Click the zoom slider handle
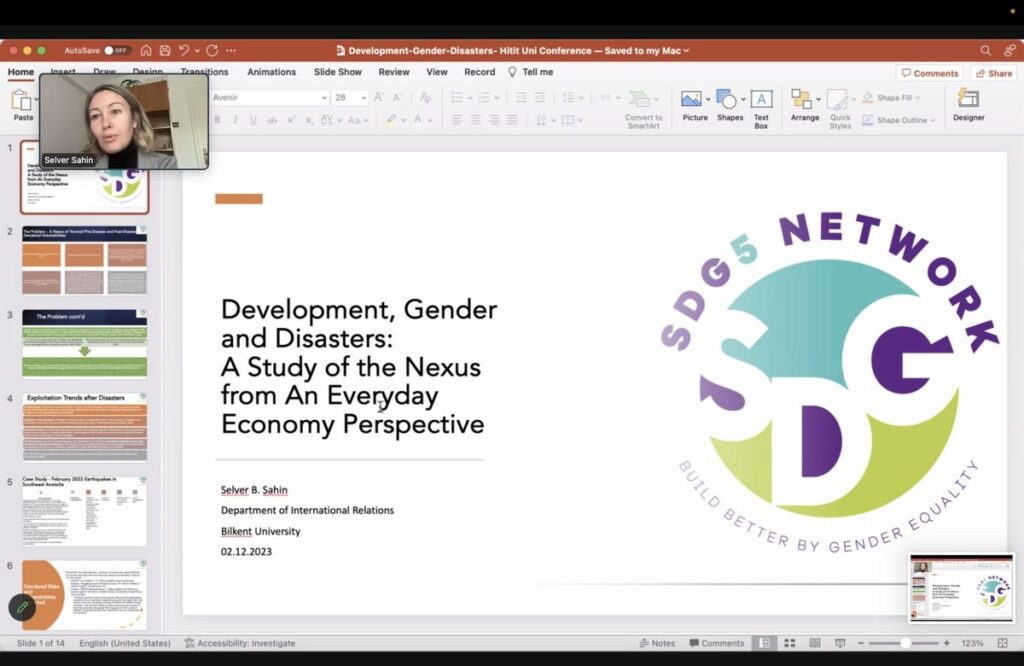The width and height of the screenshot is (1024, 666). tap(905, 643)
